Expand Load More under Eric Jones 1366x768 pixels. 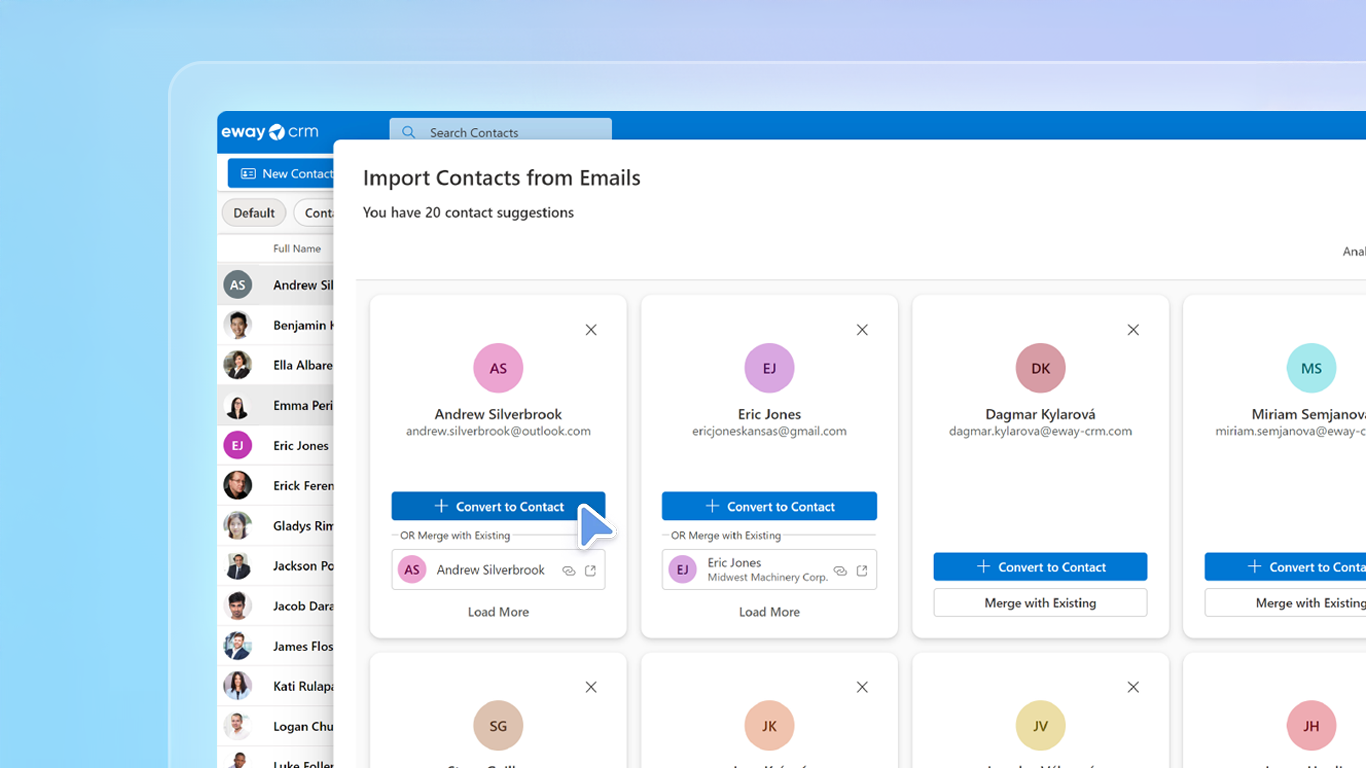(769, 611)
